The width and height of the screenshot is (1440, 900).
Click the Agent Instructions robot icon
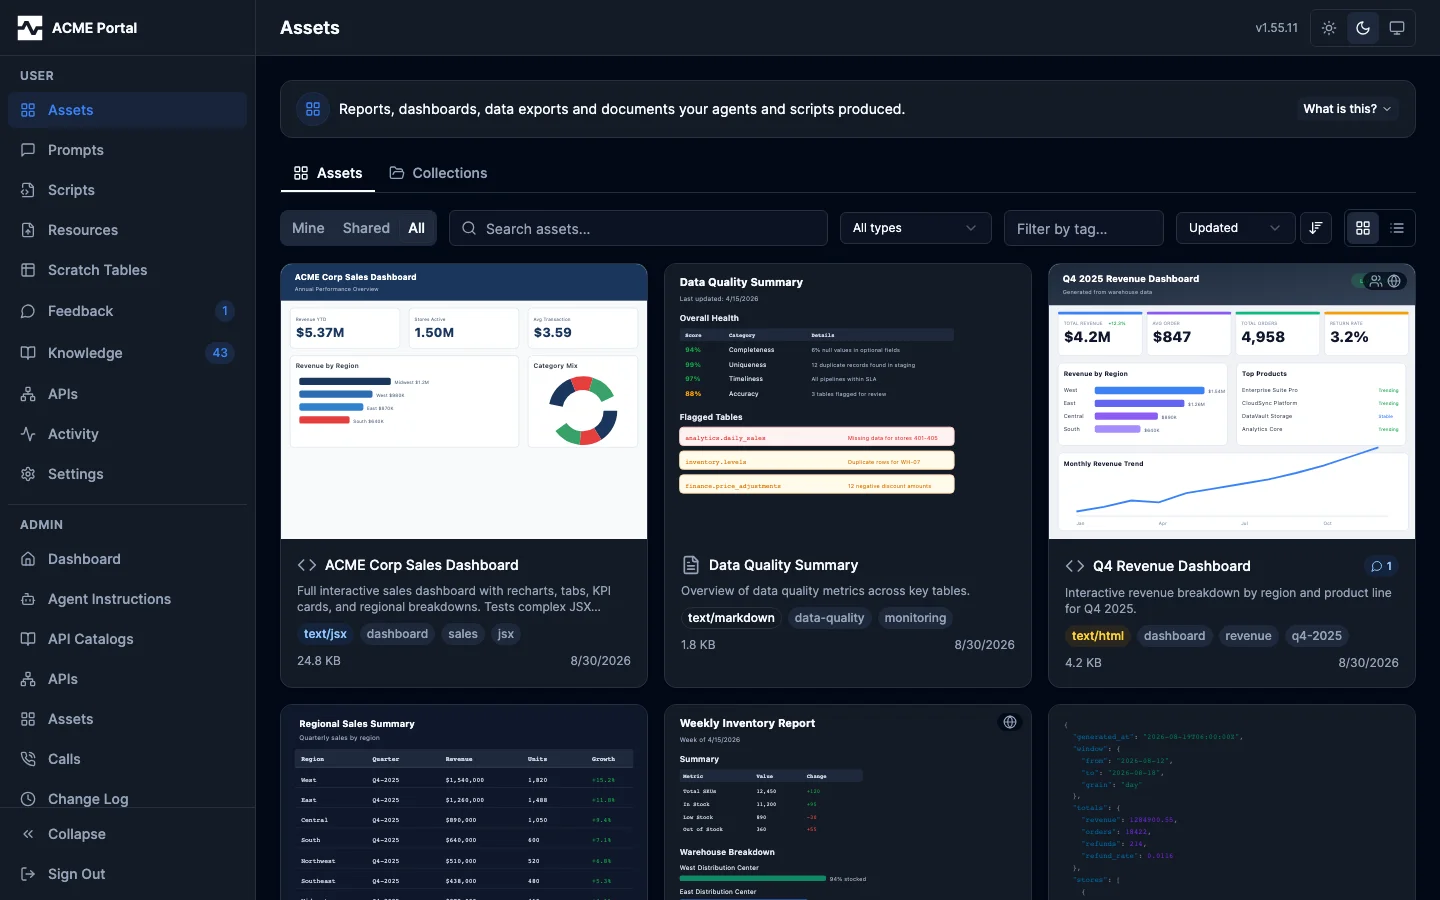click(x=28, y=599)
